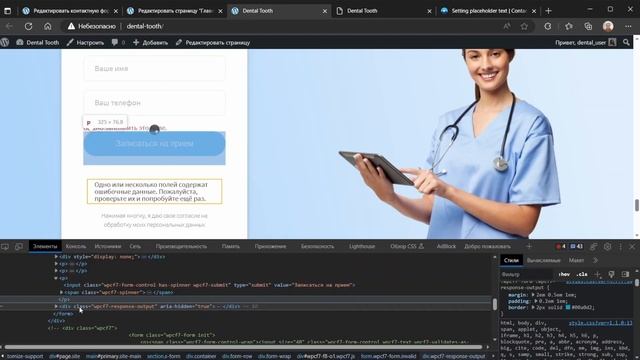This screenshot has height=360, width=640.
Task: Expand padding shorthand in styles
Action: click(x=536, y=301)
